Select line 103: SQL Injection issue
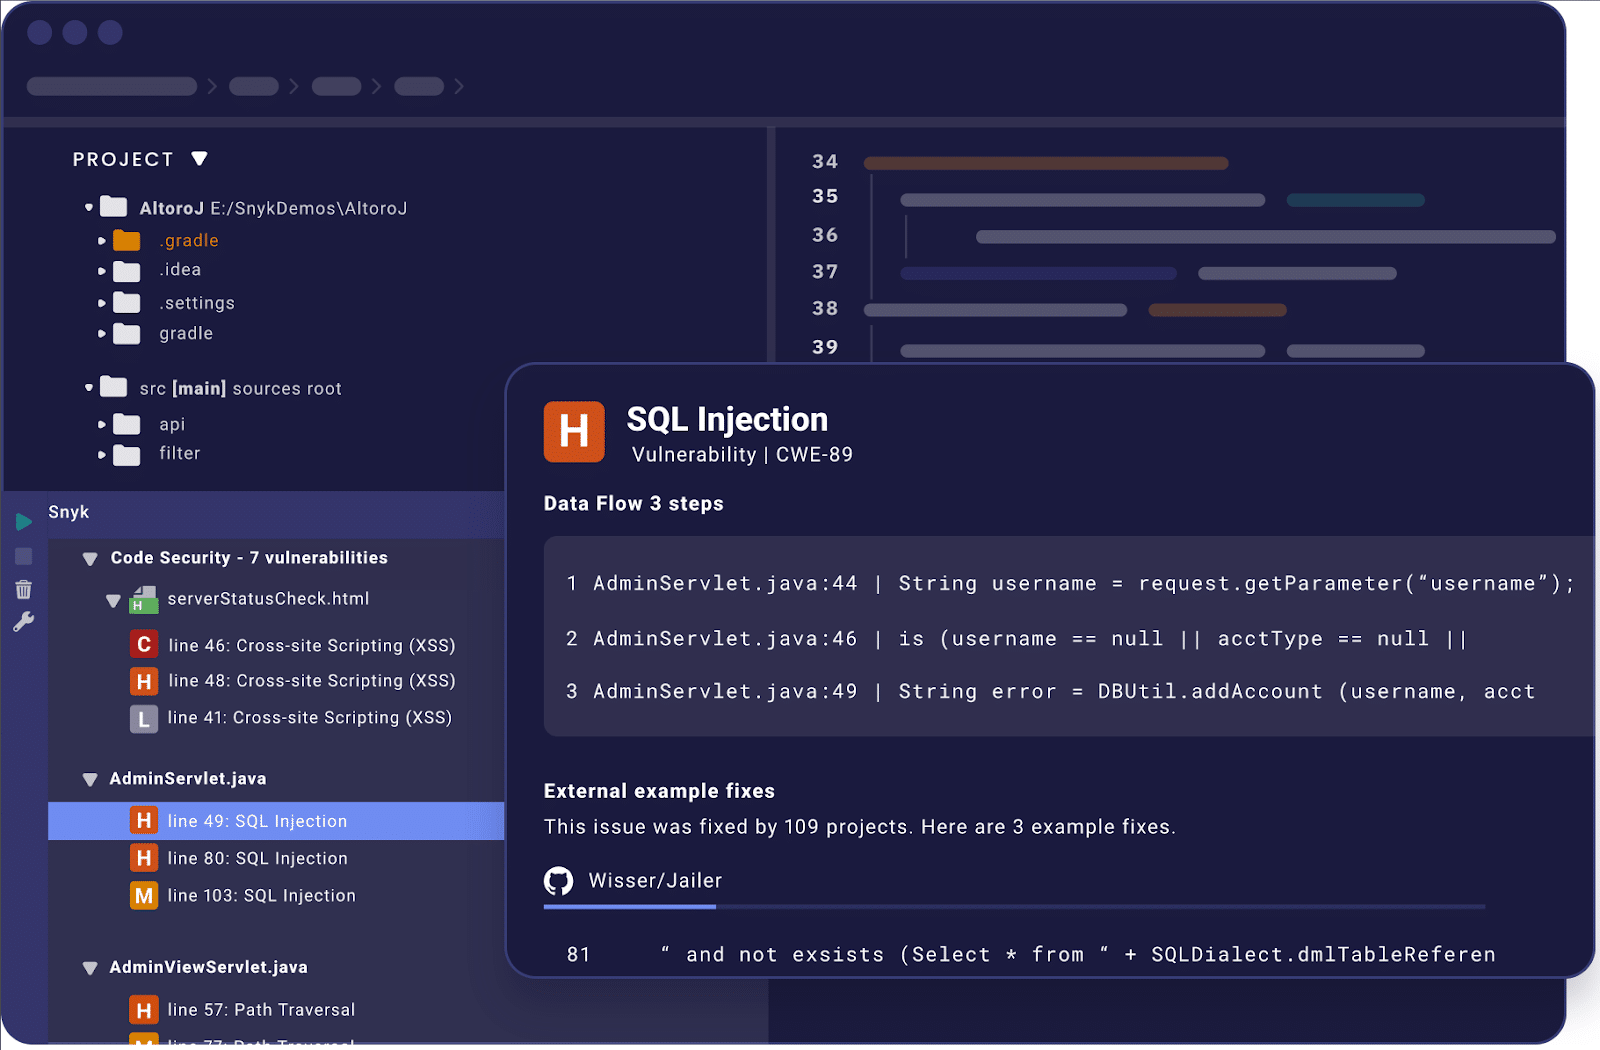The width and height of the screenshot is (1600, 1050). point(262,895)
